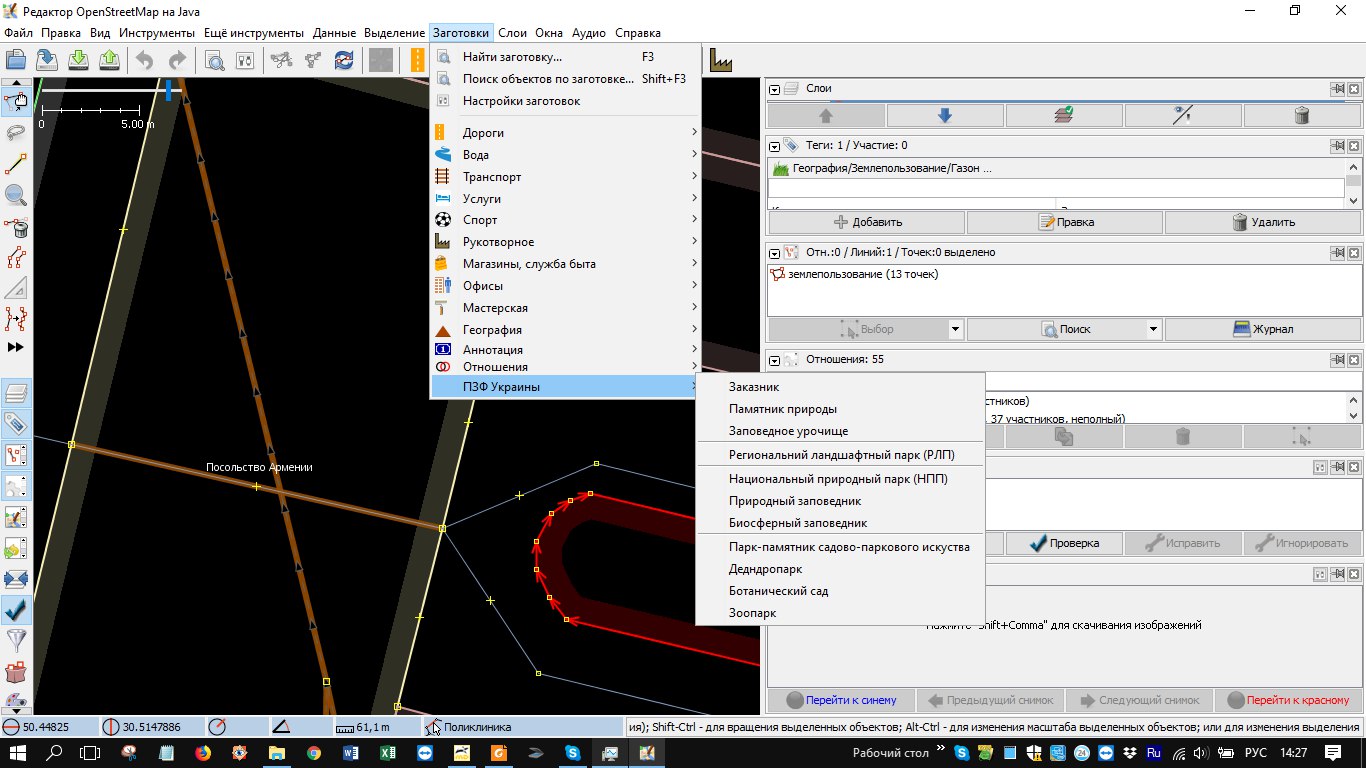Click the Проверка validation button
The width and height of the screenshot is (1366, 768).
[x=1064, y=543]
